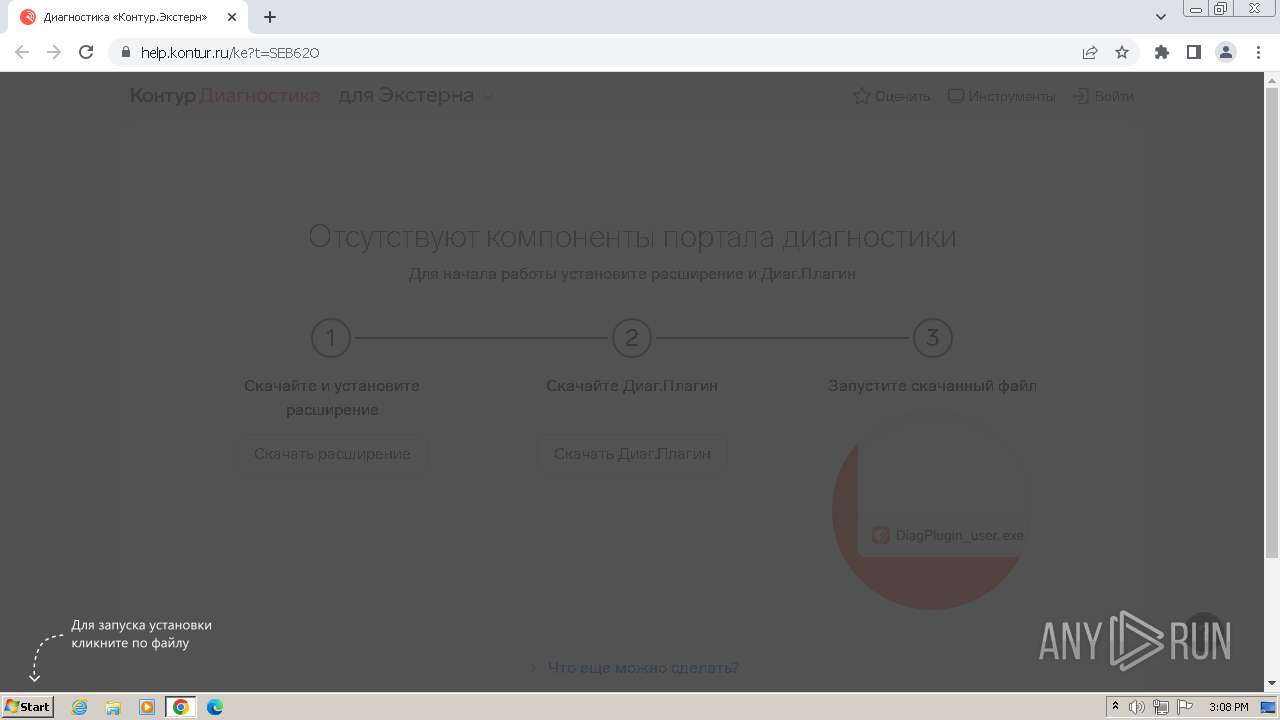1280x720 pixels.
Task: Switch to Chrome in taskbar
Action: [x=181, y=707]
